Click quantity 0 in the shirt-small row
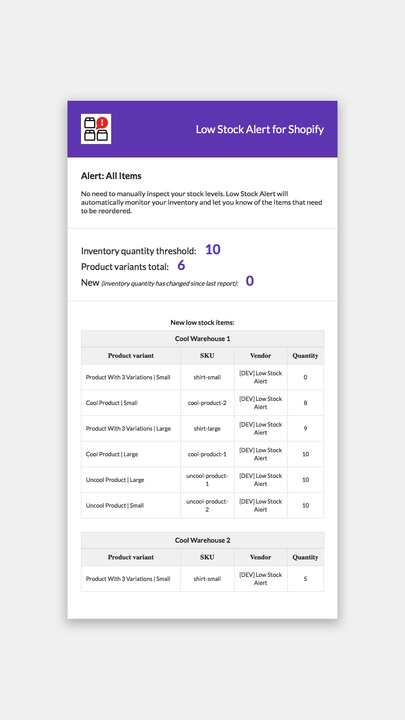 [x=305, y=377]
